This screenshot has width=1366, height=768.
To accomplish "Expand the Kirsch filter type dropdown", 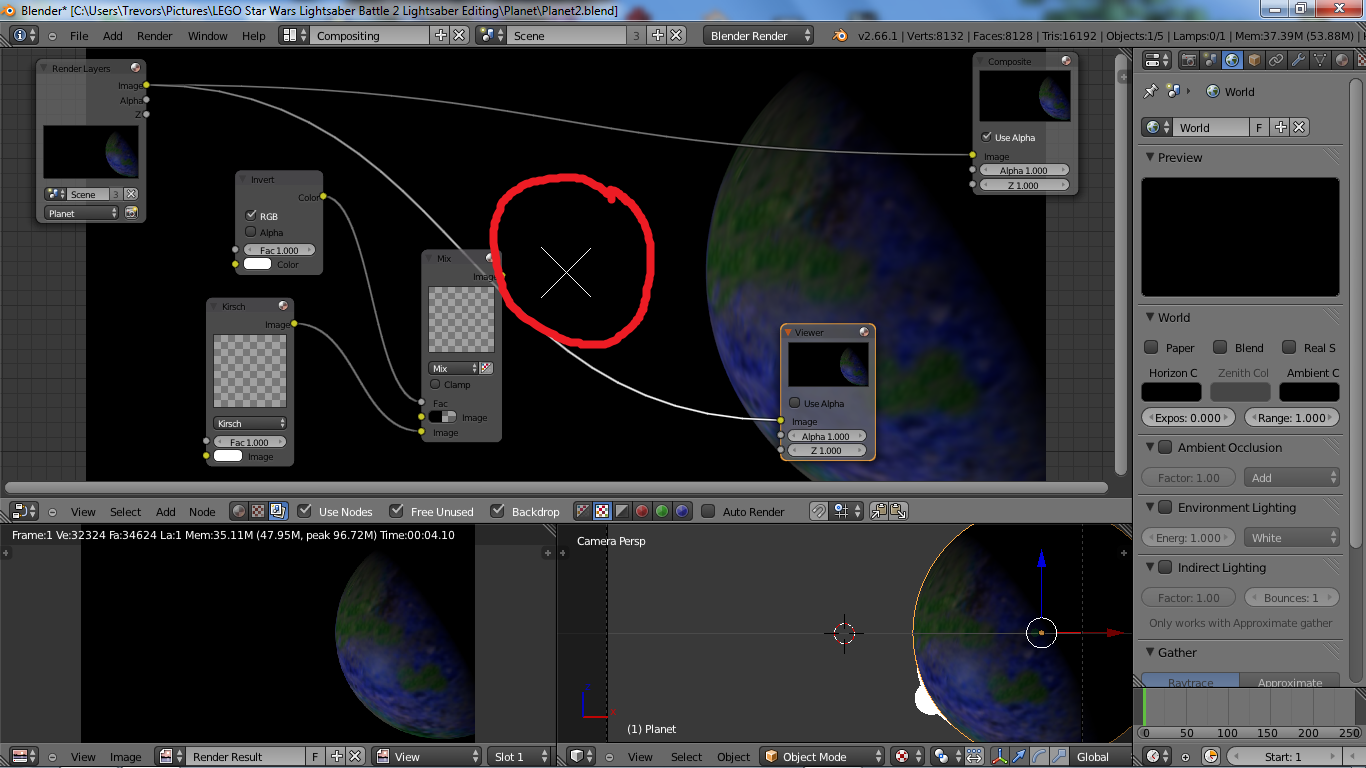I will [x=250, y=423].
